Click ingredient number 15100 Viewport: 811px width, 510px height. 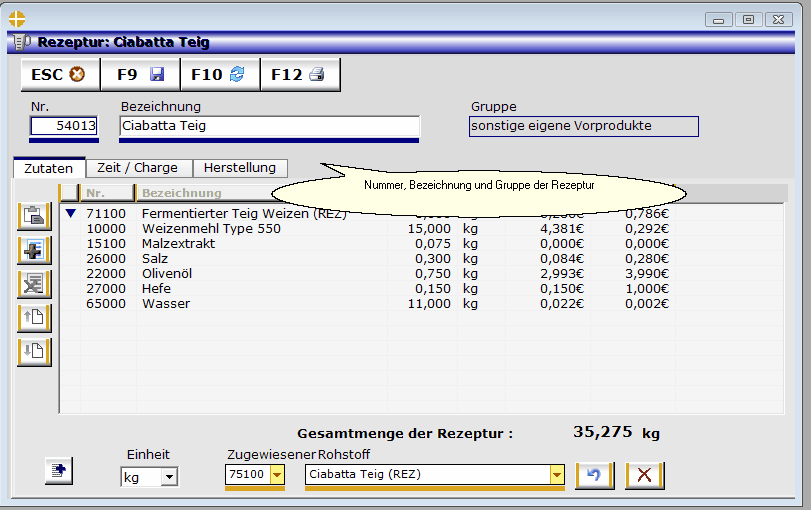point(106,244)
